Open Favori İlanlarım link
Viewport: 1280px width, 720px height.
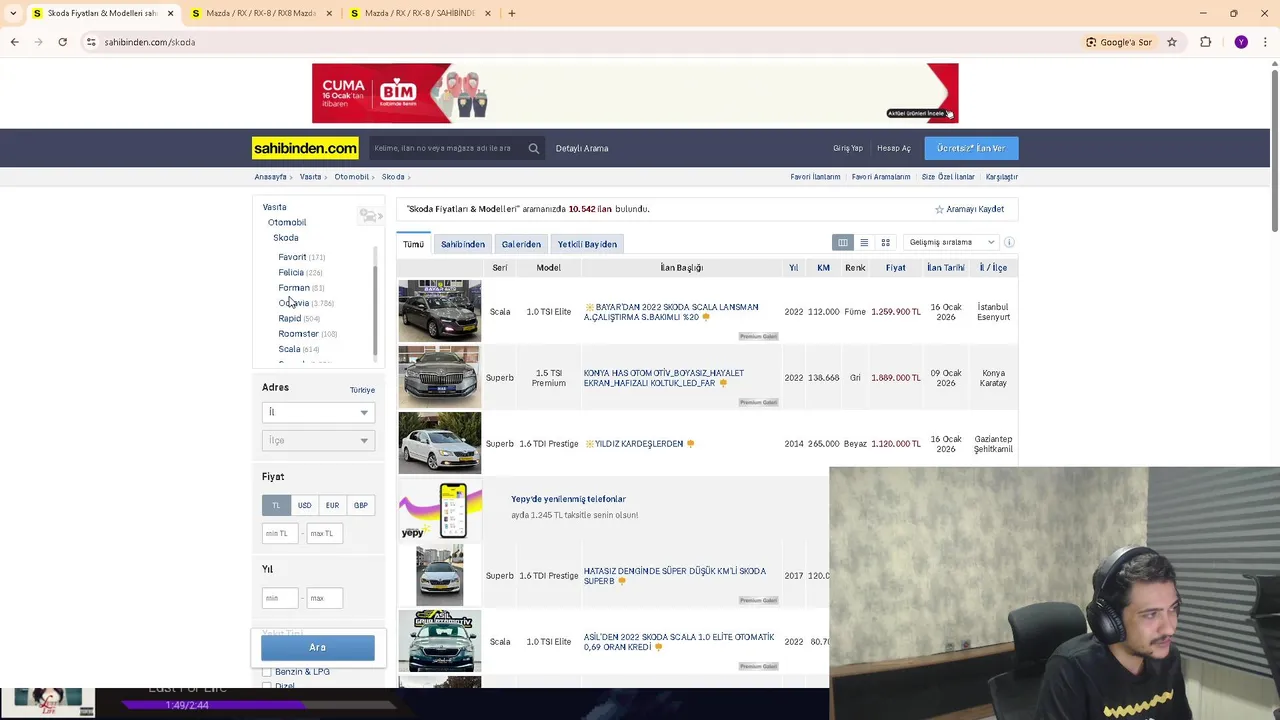click(x=815, y=177)
